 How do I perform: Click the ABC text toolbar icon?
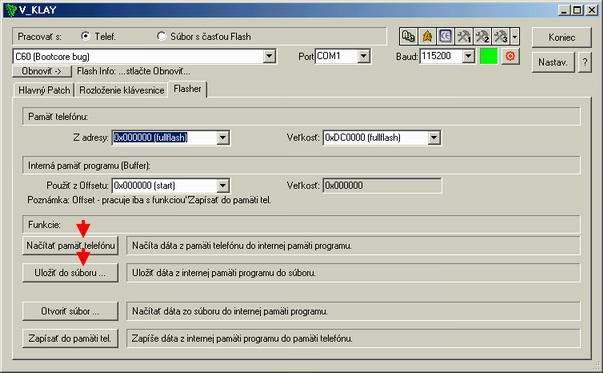[408, 37]
